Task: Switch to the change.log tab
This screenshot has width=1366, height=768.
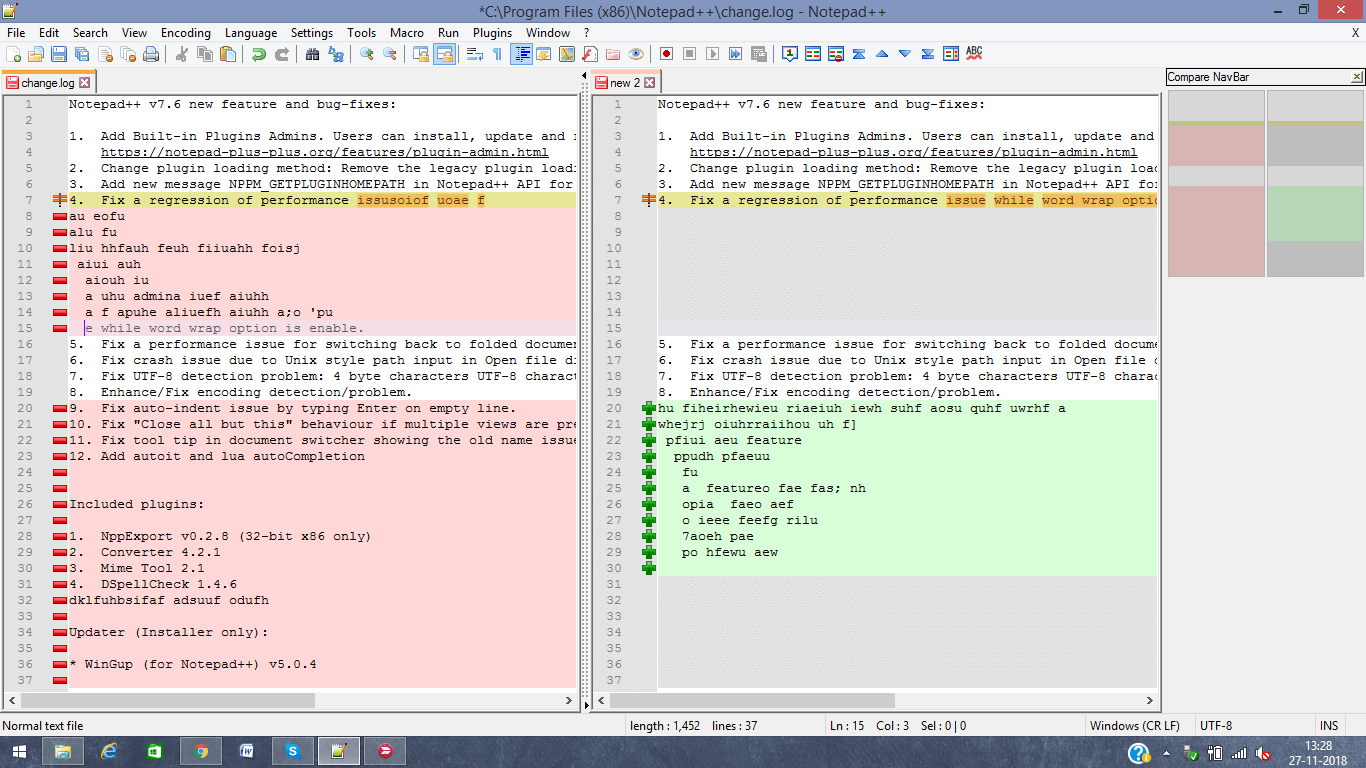Action: tap(47, 83)
